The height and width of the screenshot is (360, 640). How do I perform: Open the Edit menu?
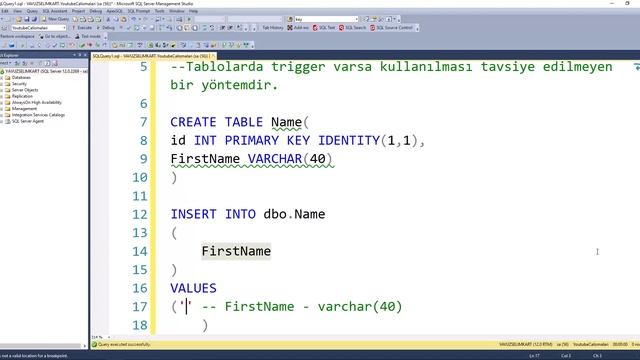[x=5, y=11]
